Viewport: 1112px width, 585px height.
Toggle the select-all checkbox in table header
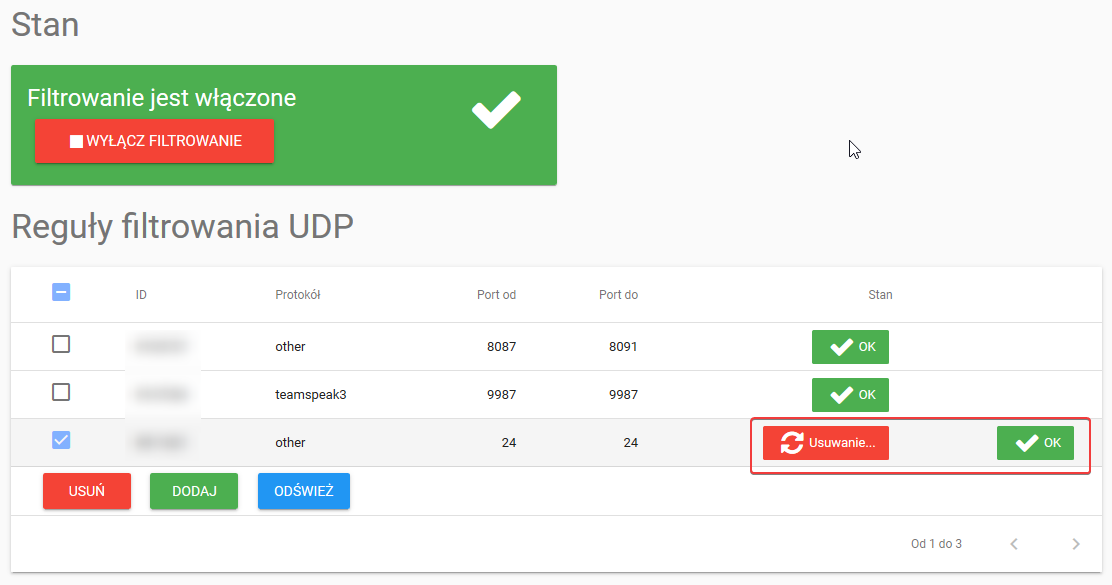(x=61, y=292)
